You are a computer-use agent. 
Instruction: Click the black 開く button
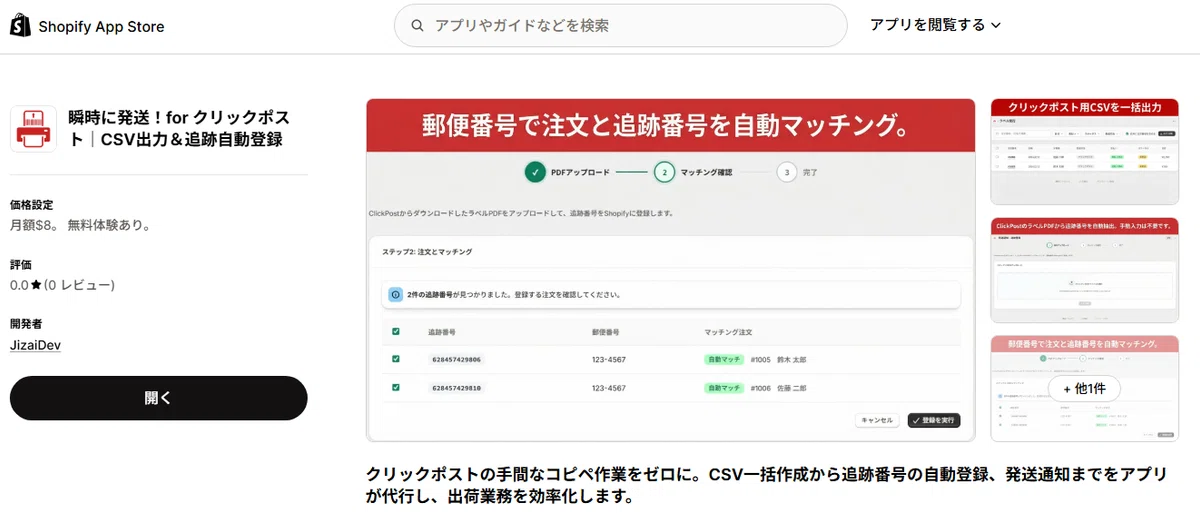(x=159, y=398)
